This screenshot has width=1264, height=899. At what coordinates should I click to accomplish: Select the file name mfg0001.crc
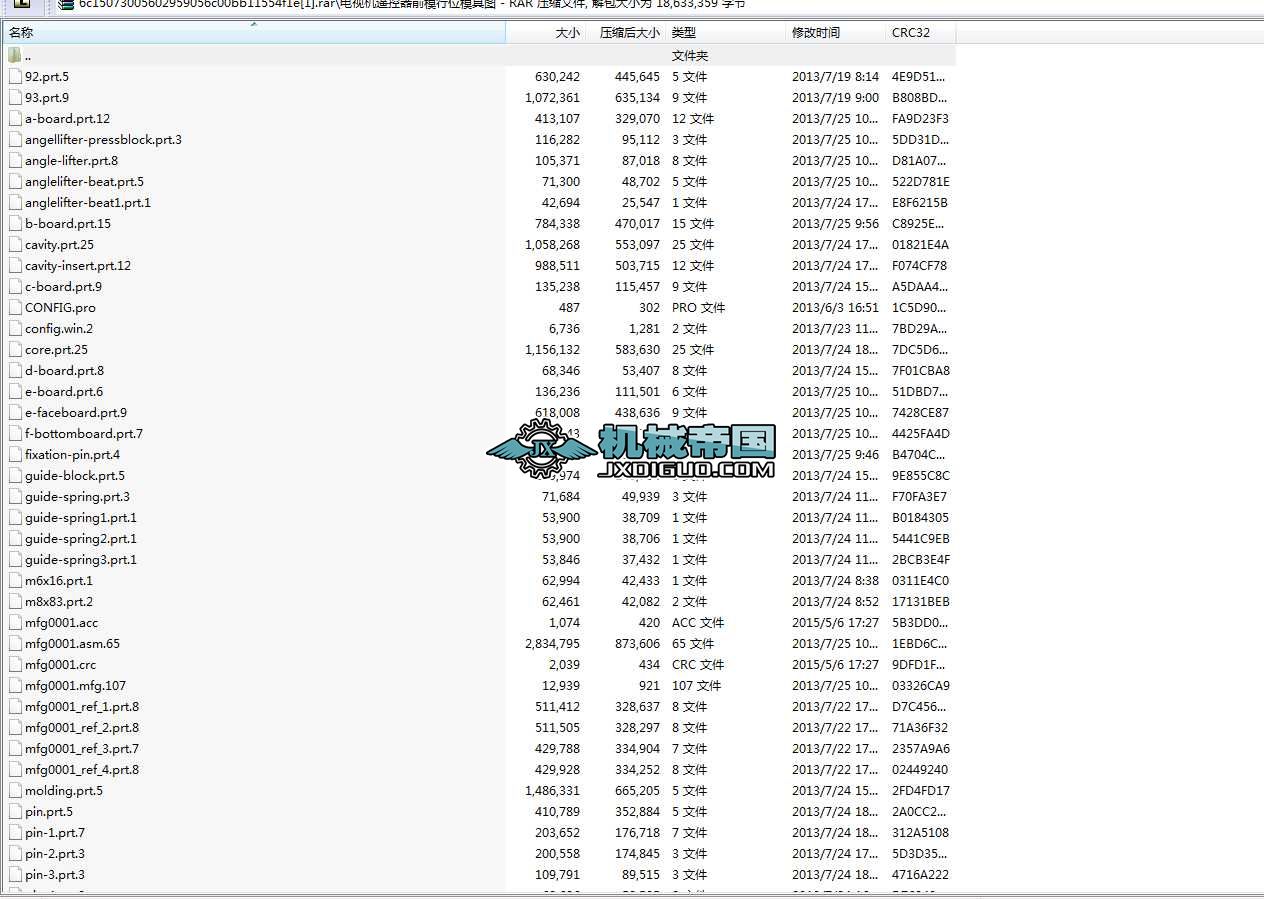pyautogui.click(x=61, y=665)
